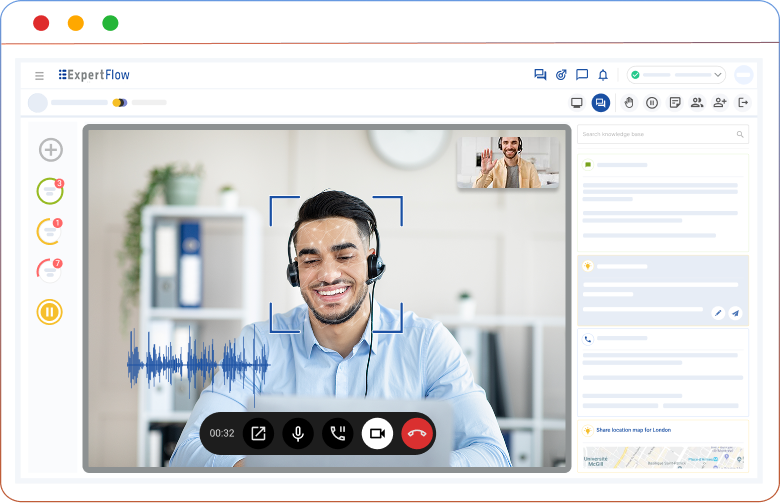Click the pop-out external window icon
Viewport: 780px width, 503px height.
tap(258, 433)
